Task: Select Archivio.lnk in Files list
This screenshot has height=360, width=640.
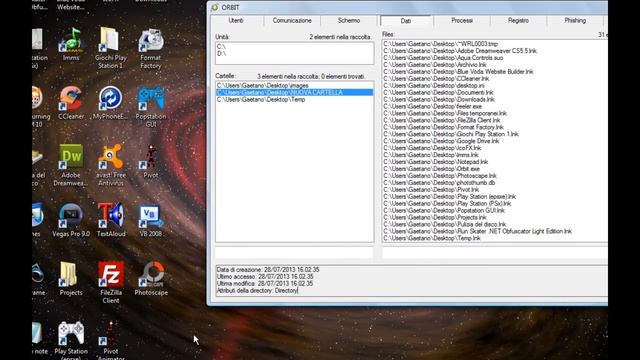Action: pos(435,64)
